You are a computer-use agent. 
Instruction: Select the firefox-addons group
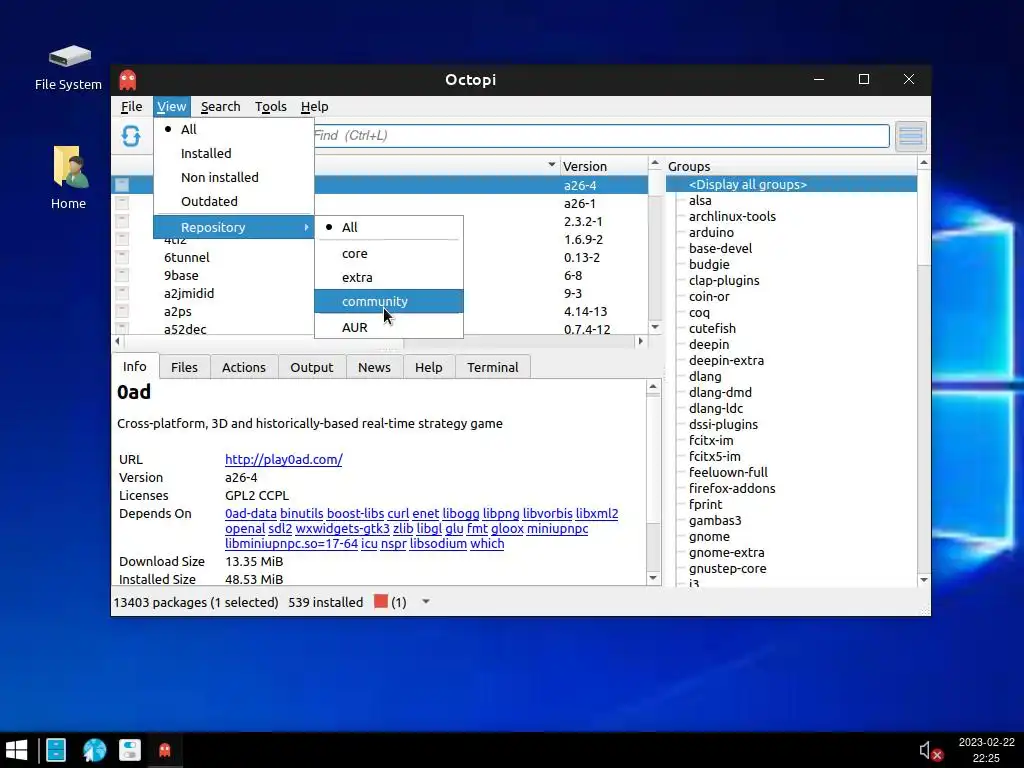pyautogui.click(x=732, y=488)
